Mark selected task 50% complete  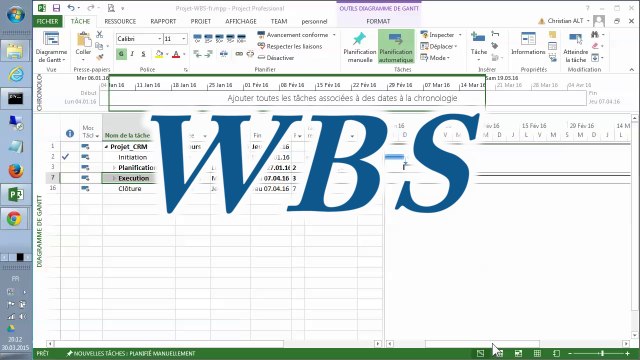tap(220, 39)
